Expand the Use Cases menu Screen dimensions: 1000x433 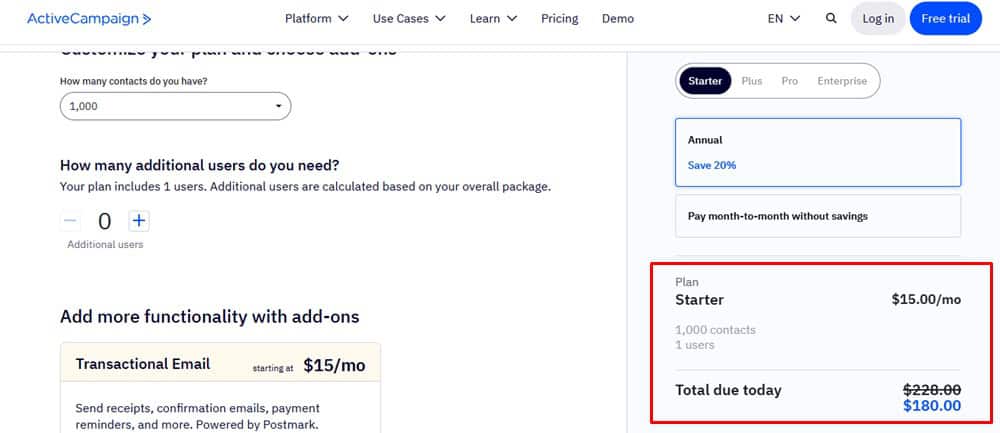[409, 18]
